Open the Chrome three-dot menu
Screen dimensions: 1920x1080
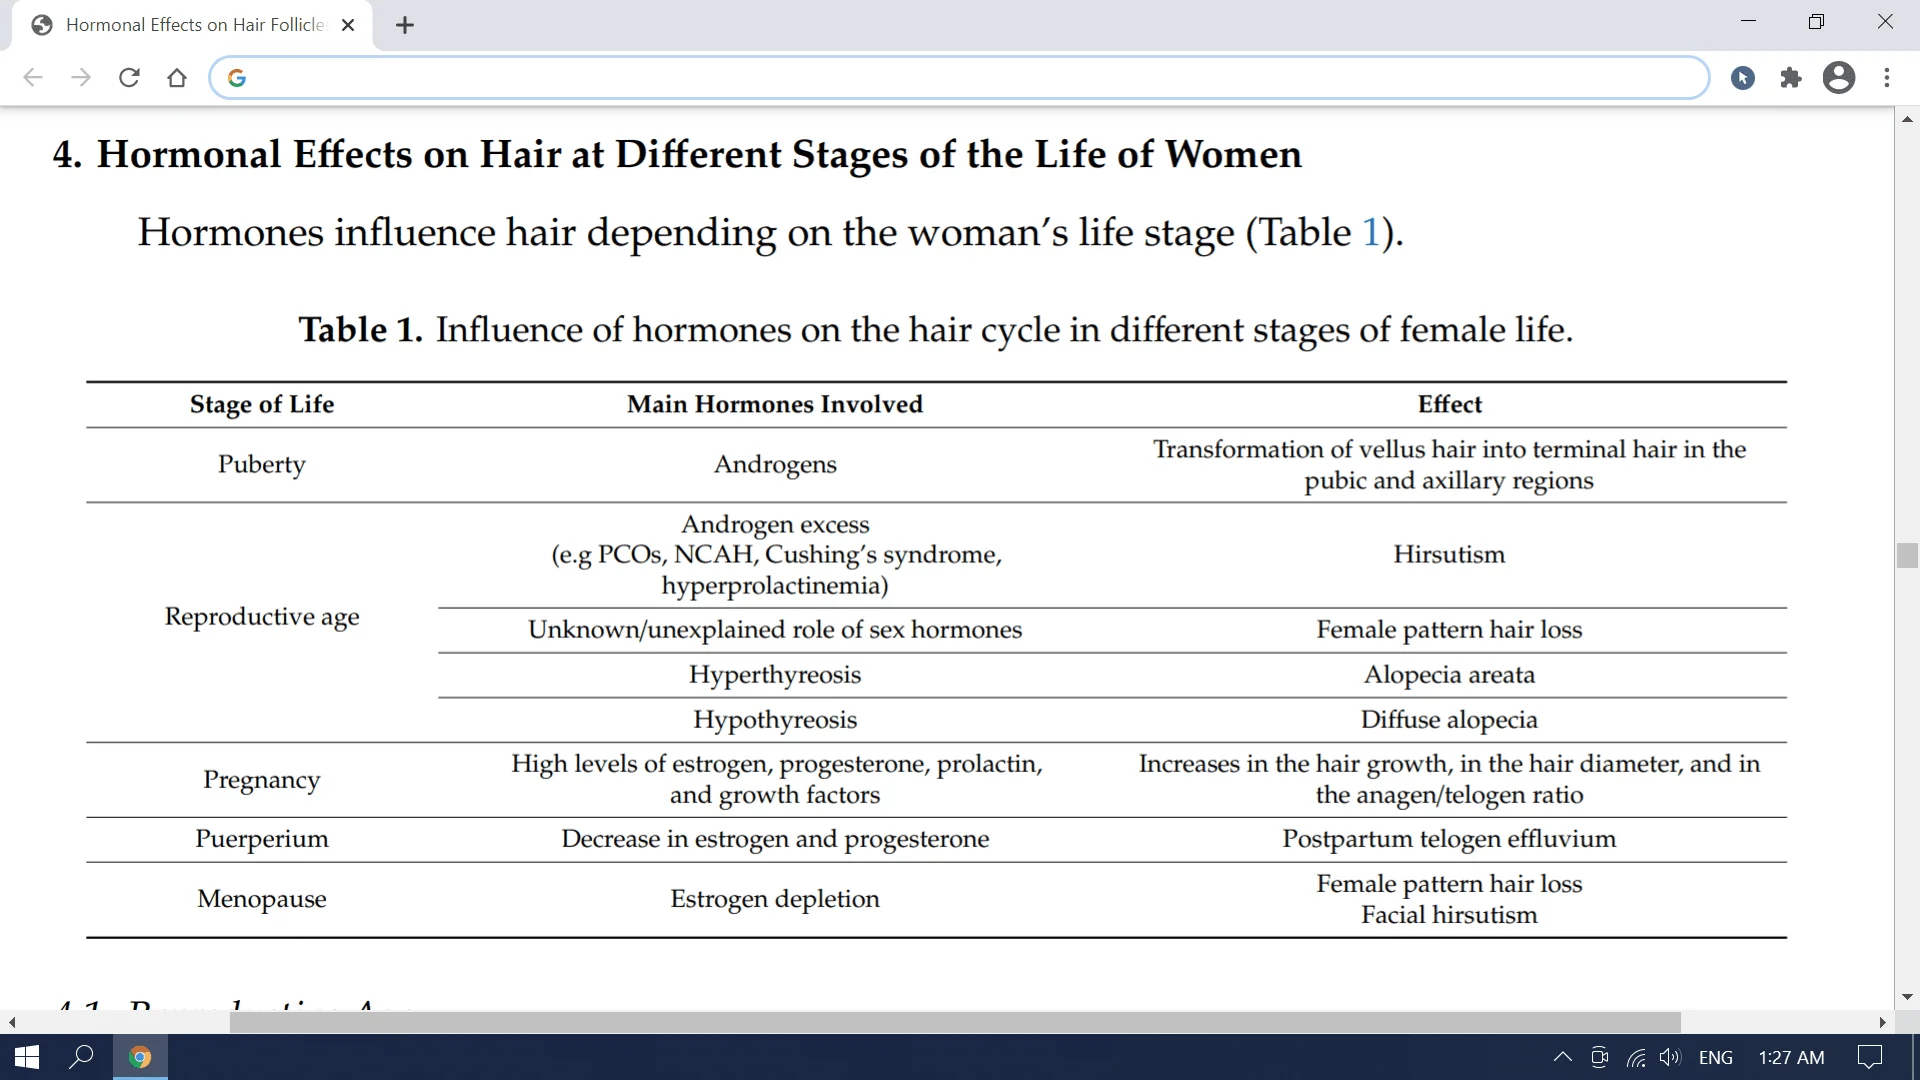point(1887,78)
